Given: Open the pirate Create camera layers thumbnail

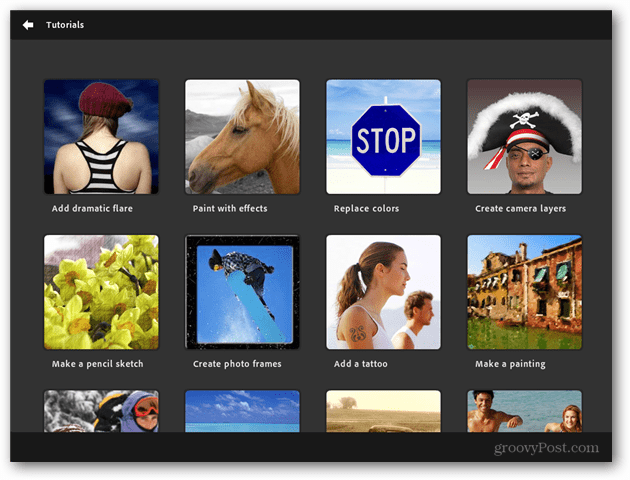Looking at the screenshot, I should [524, 137].
